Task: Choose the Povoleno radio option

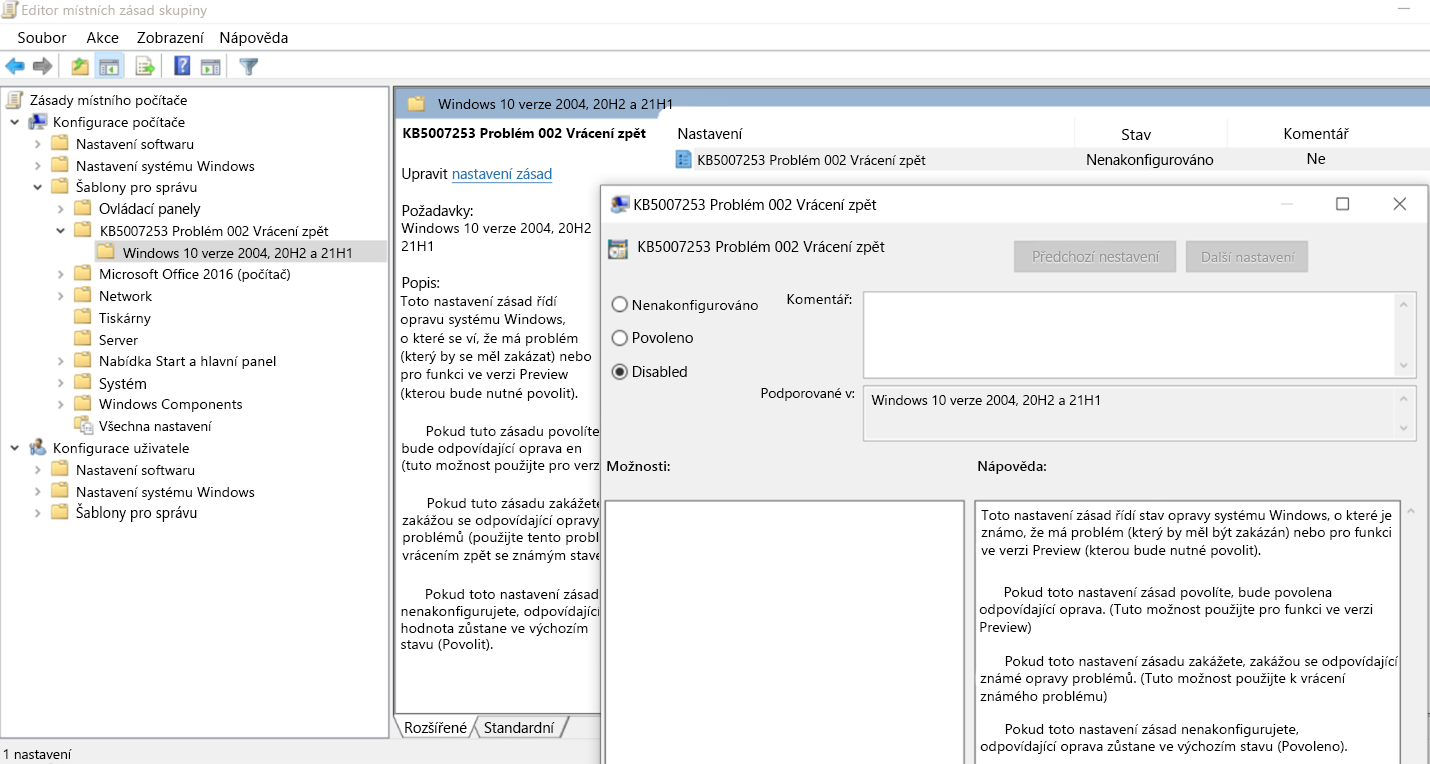Action: 619,338
